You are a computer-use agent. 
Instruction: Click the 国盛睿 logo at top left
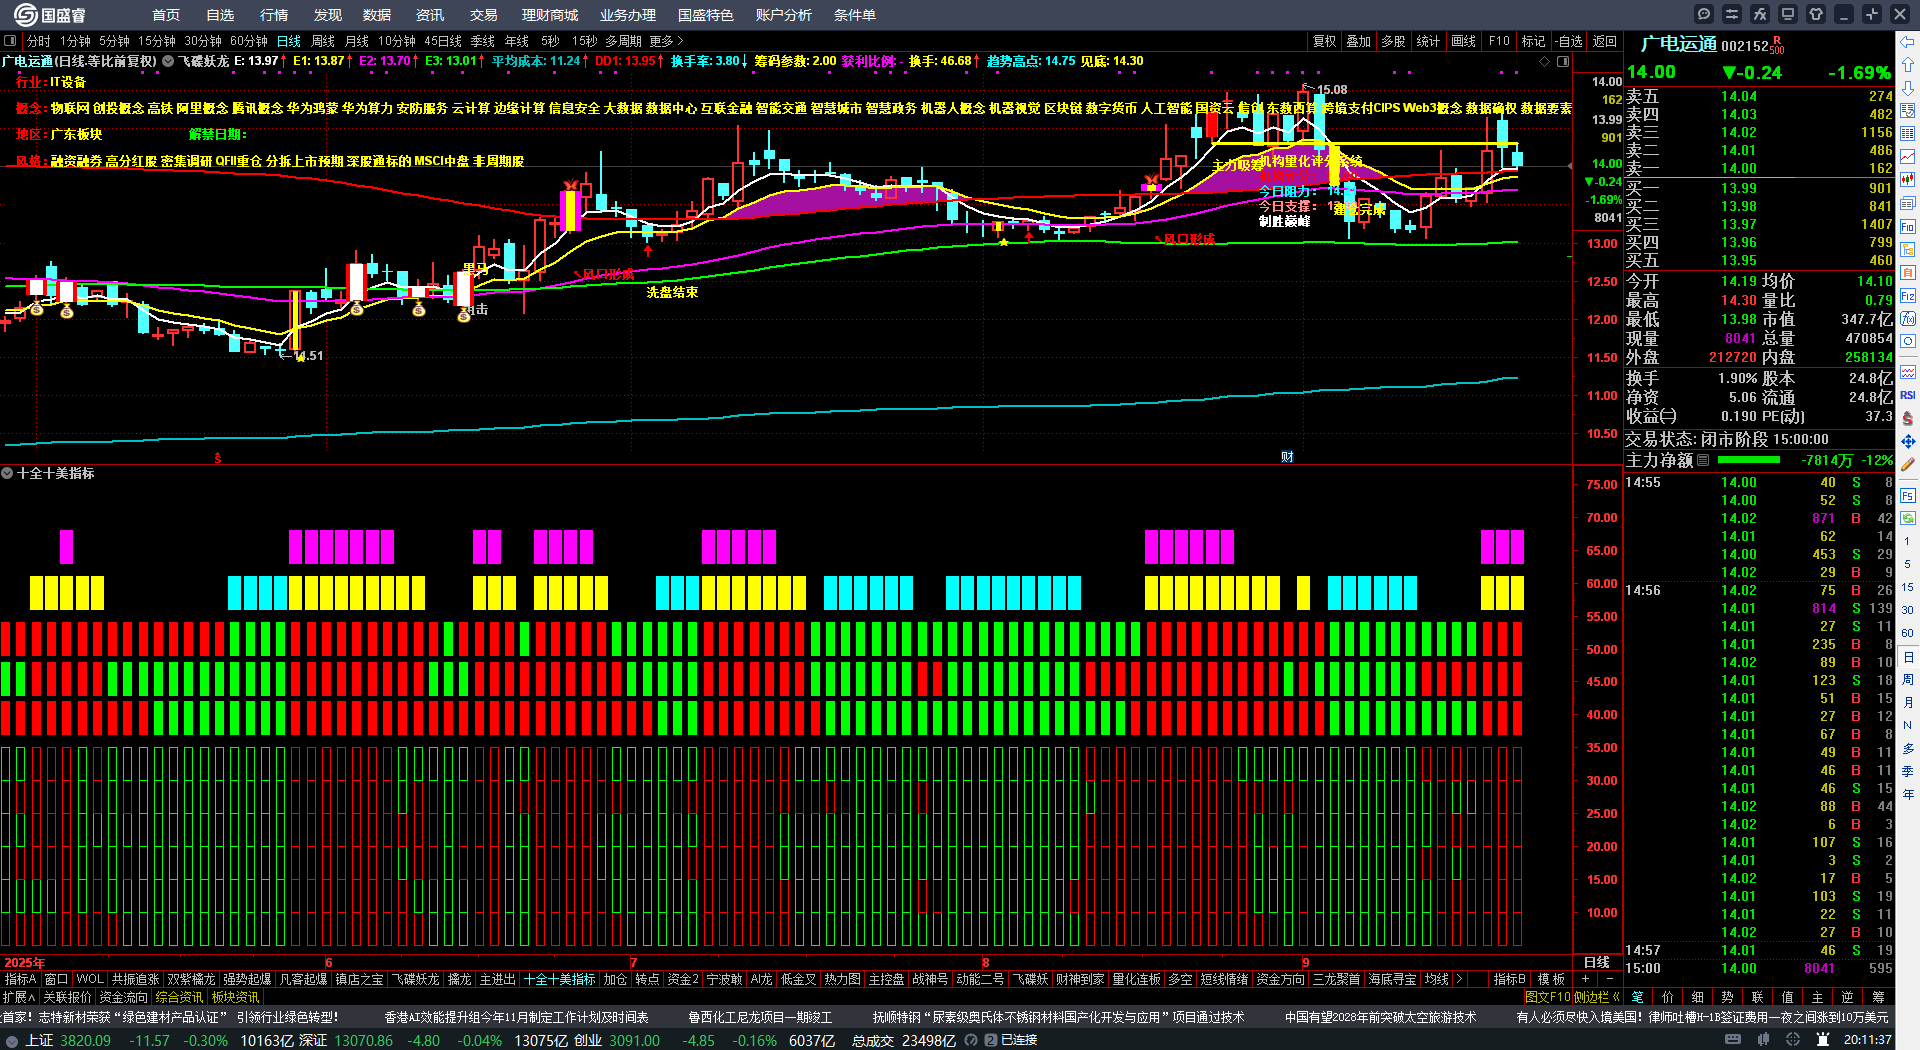(50, 15)
